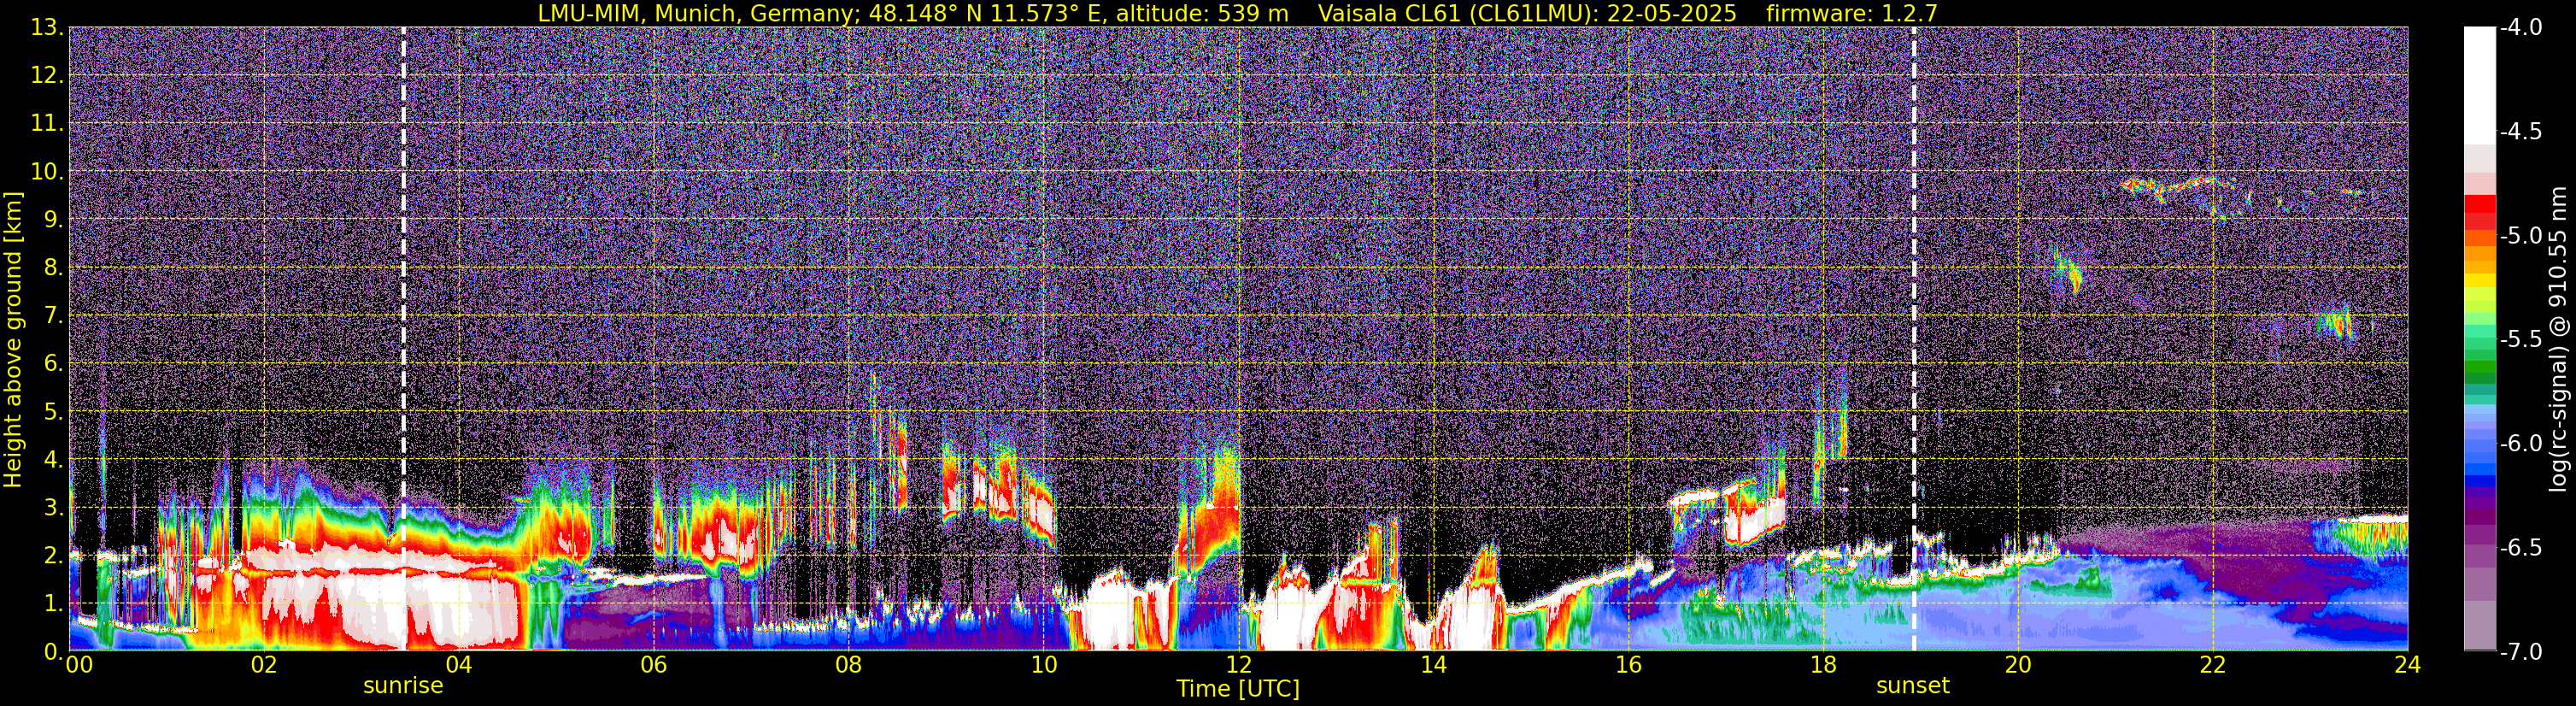Click the green band of the colorbar
Viewport: 2576px width, 706px height.
click(2480, 365)
